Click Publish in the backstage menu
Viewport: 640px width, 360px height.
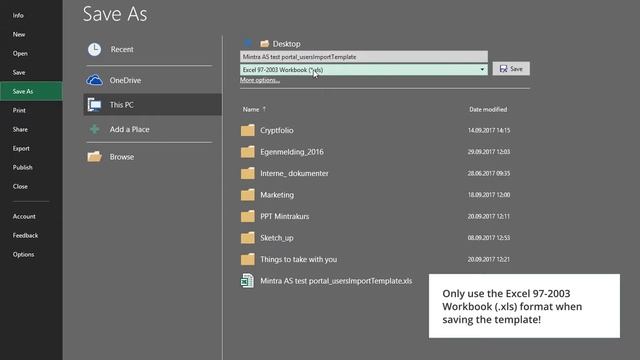pyautogui.click(x=22, y=167)
